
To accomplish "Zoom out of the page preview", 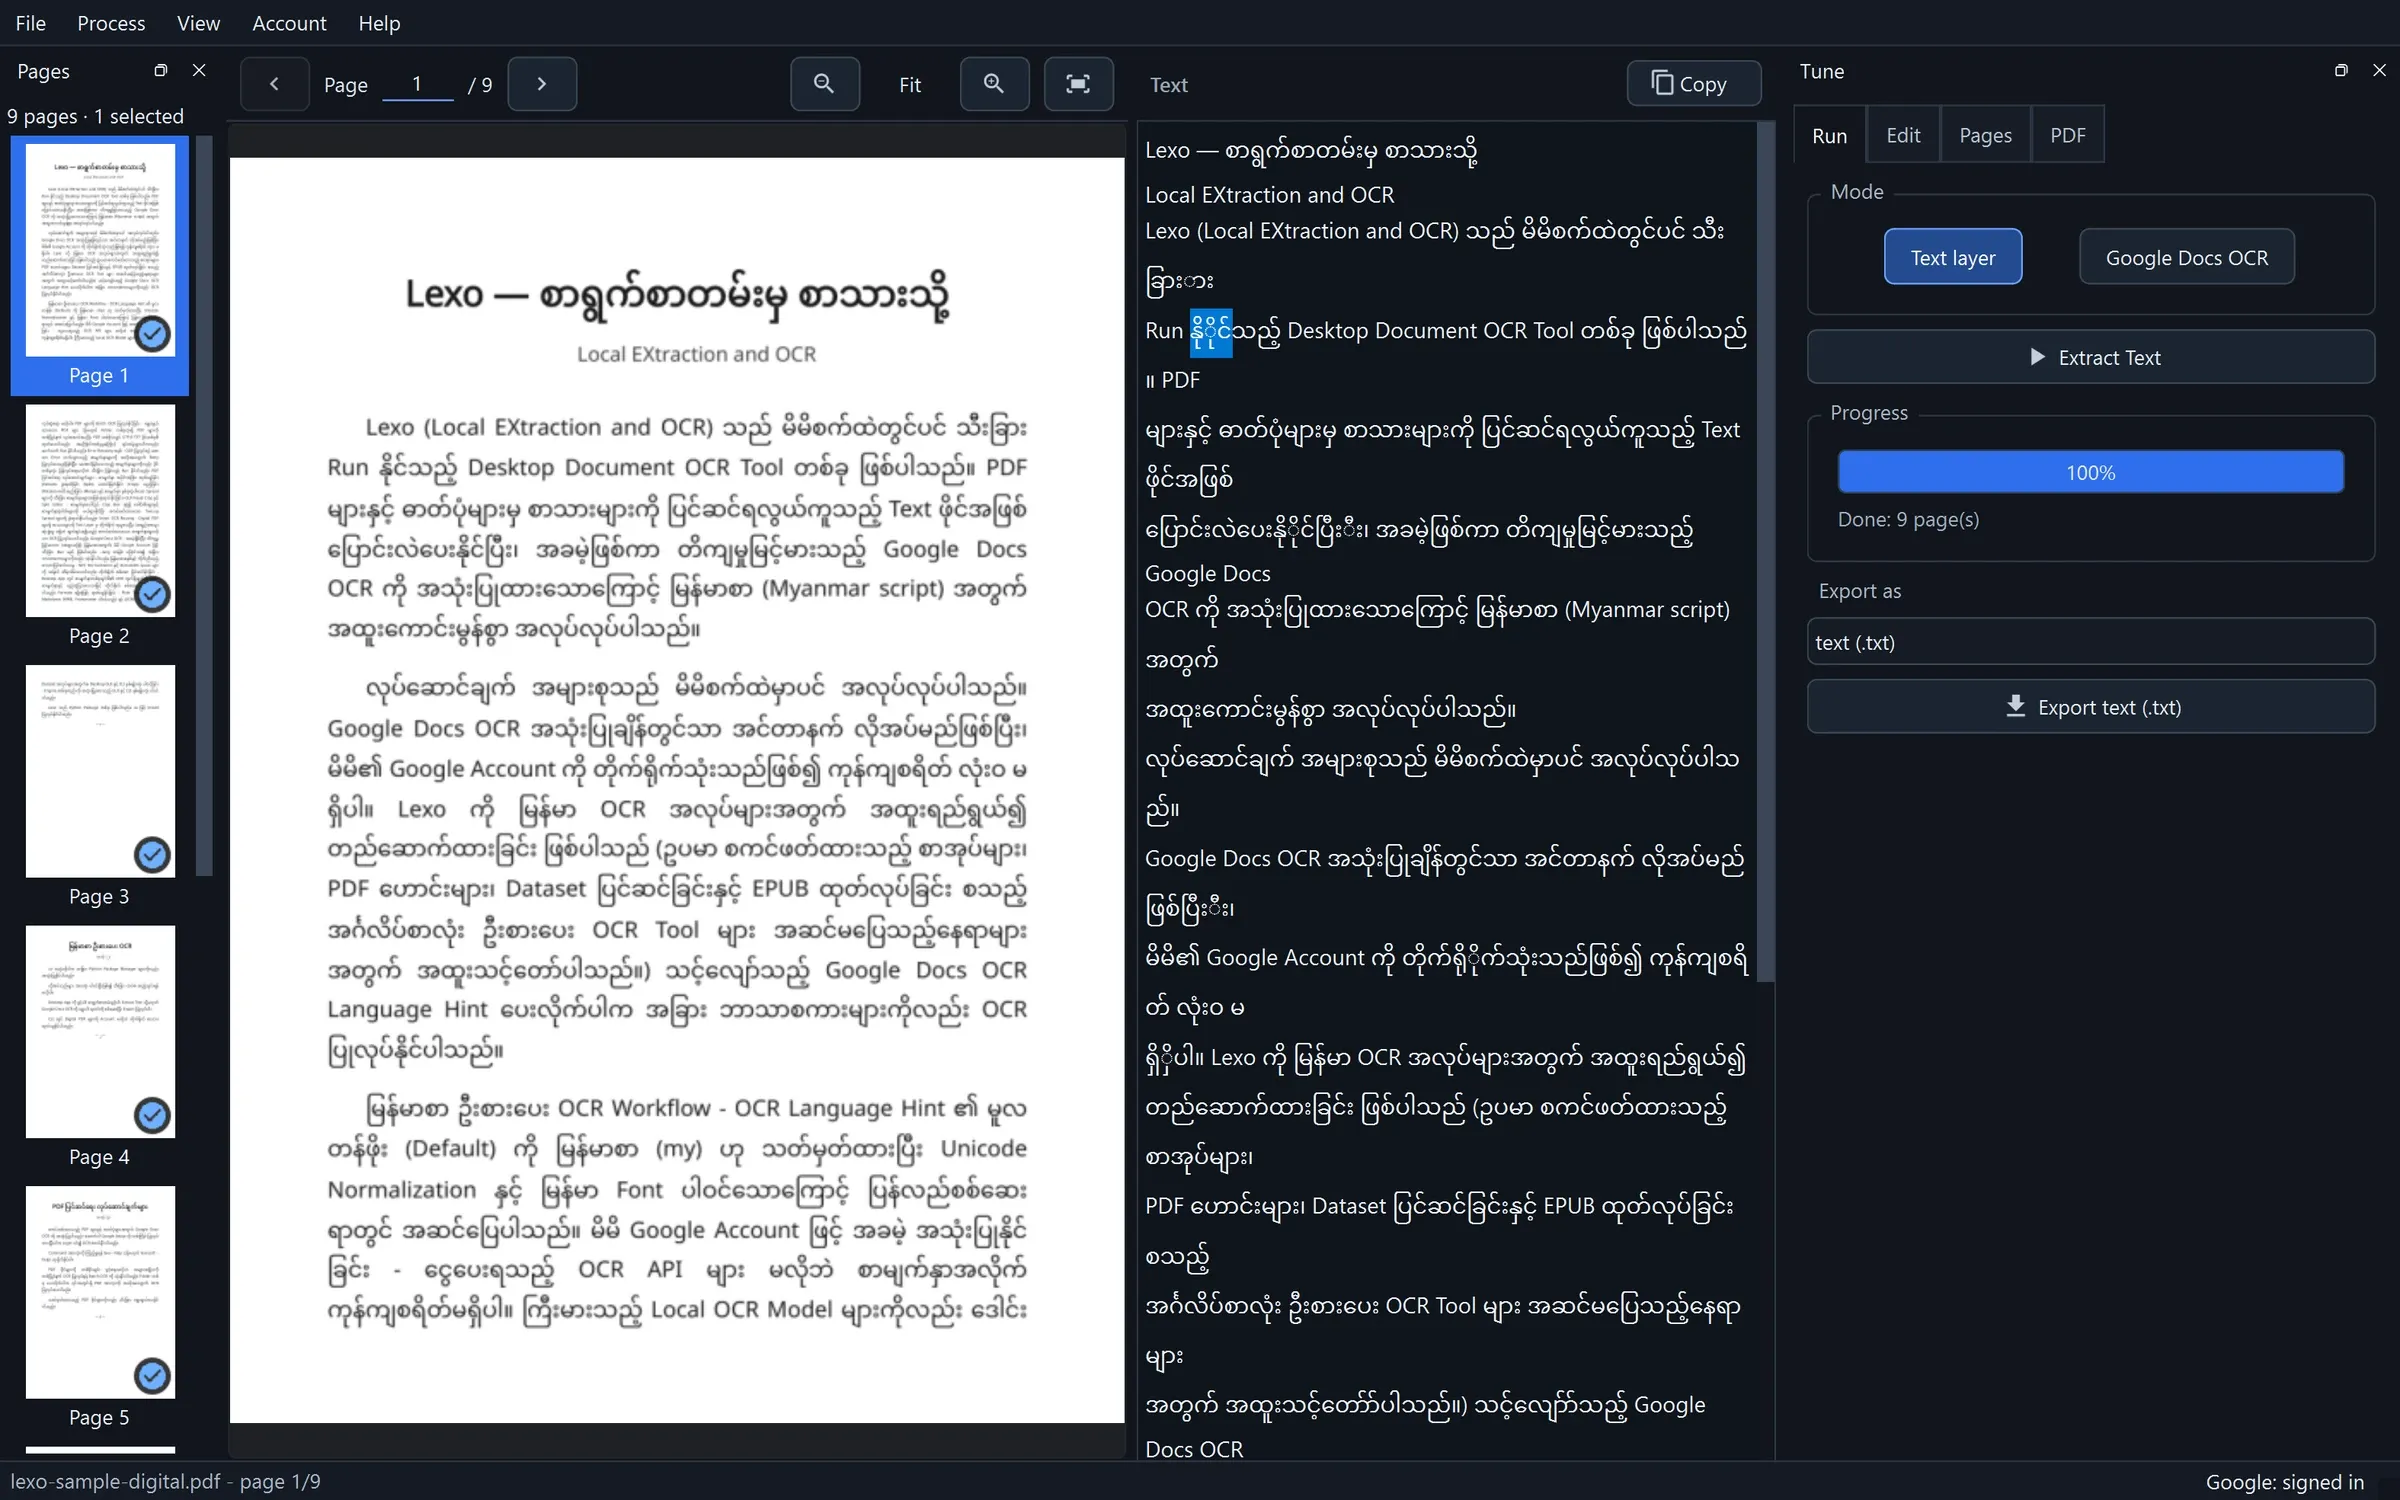I will click(x=824, y=84).
